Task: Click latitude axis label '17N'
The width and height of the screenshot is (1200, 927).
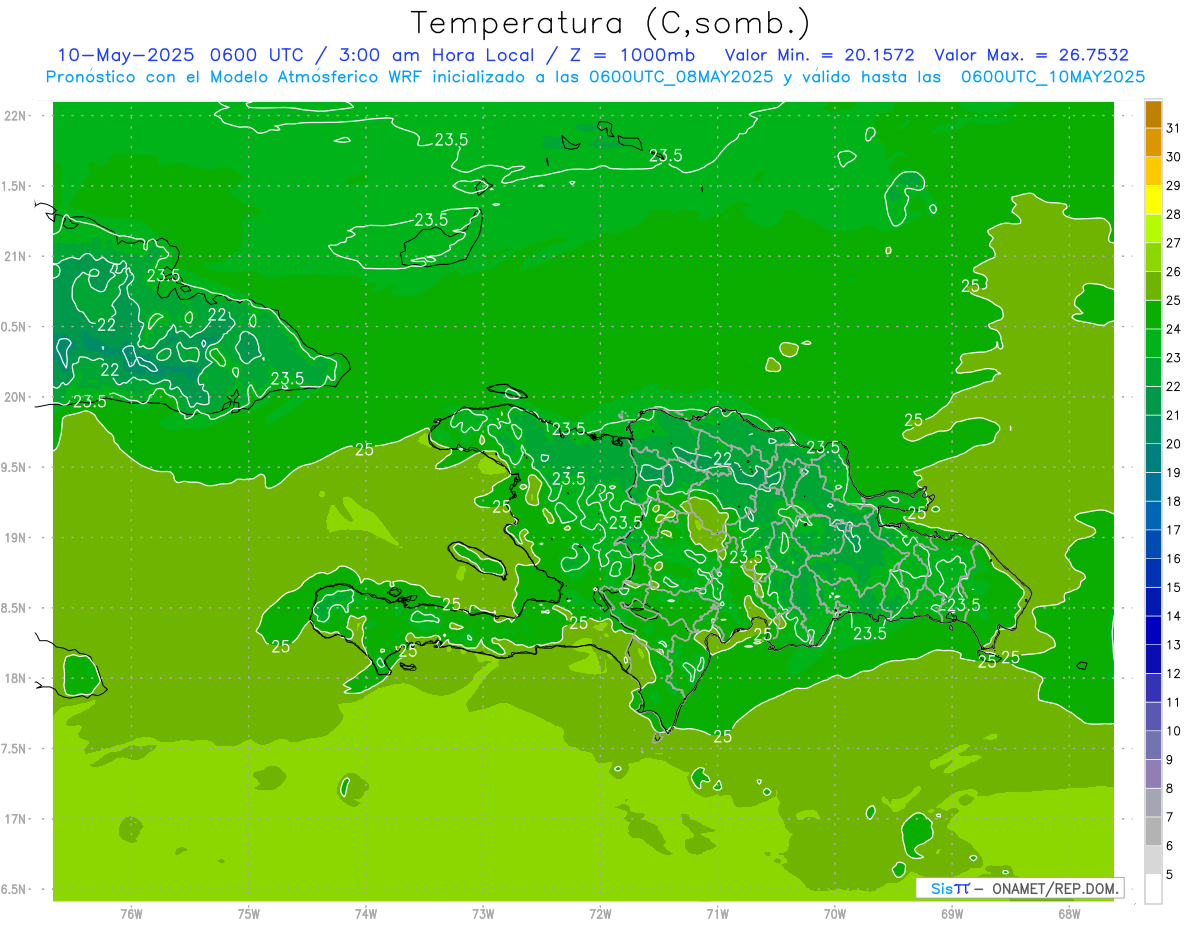Action: click(x=16, y=819)
